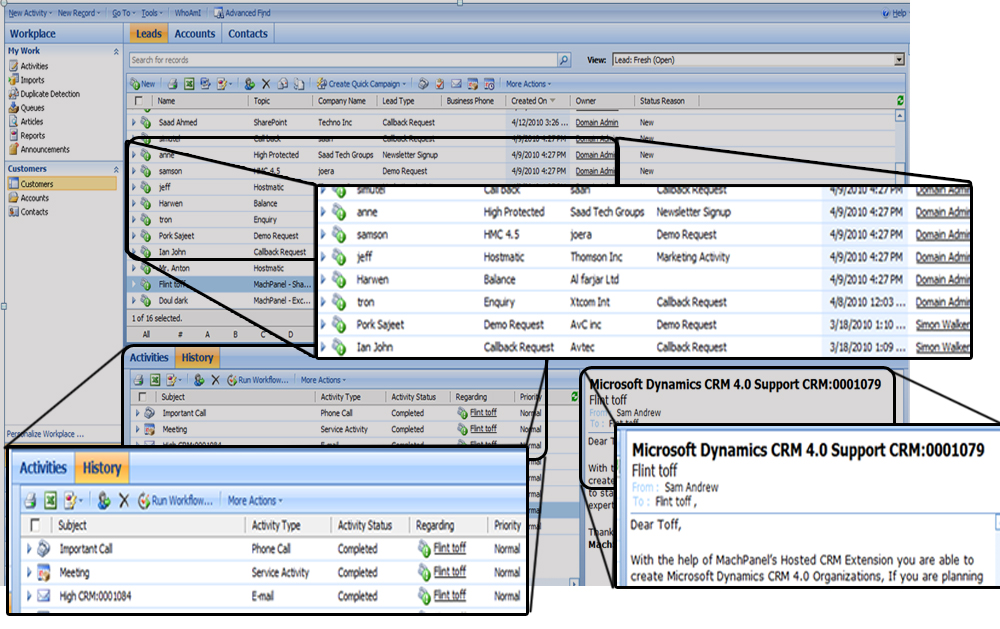
Task: Expand the Saad Ahmed row arrow
Action: 133,122
